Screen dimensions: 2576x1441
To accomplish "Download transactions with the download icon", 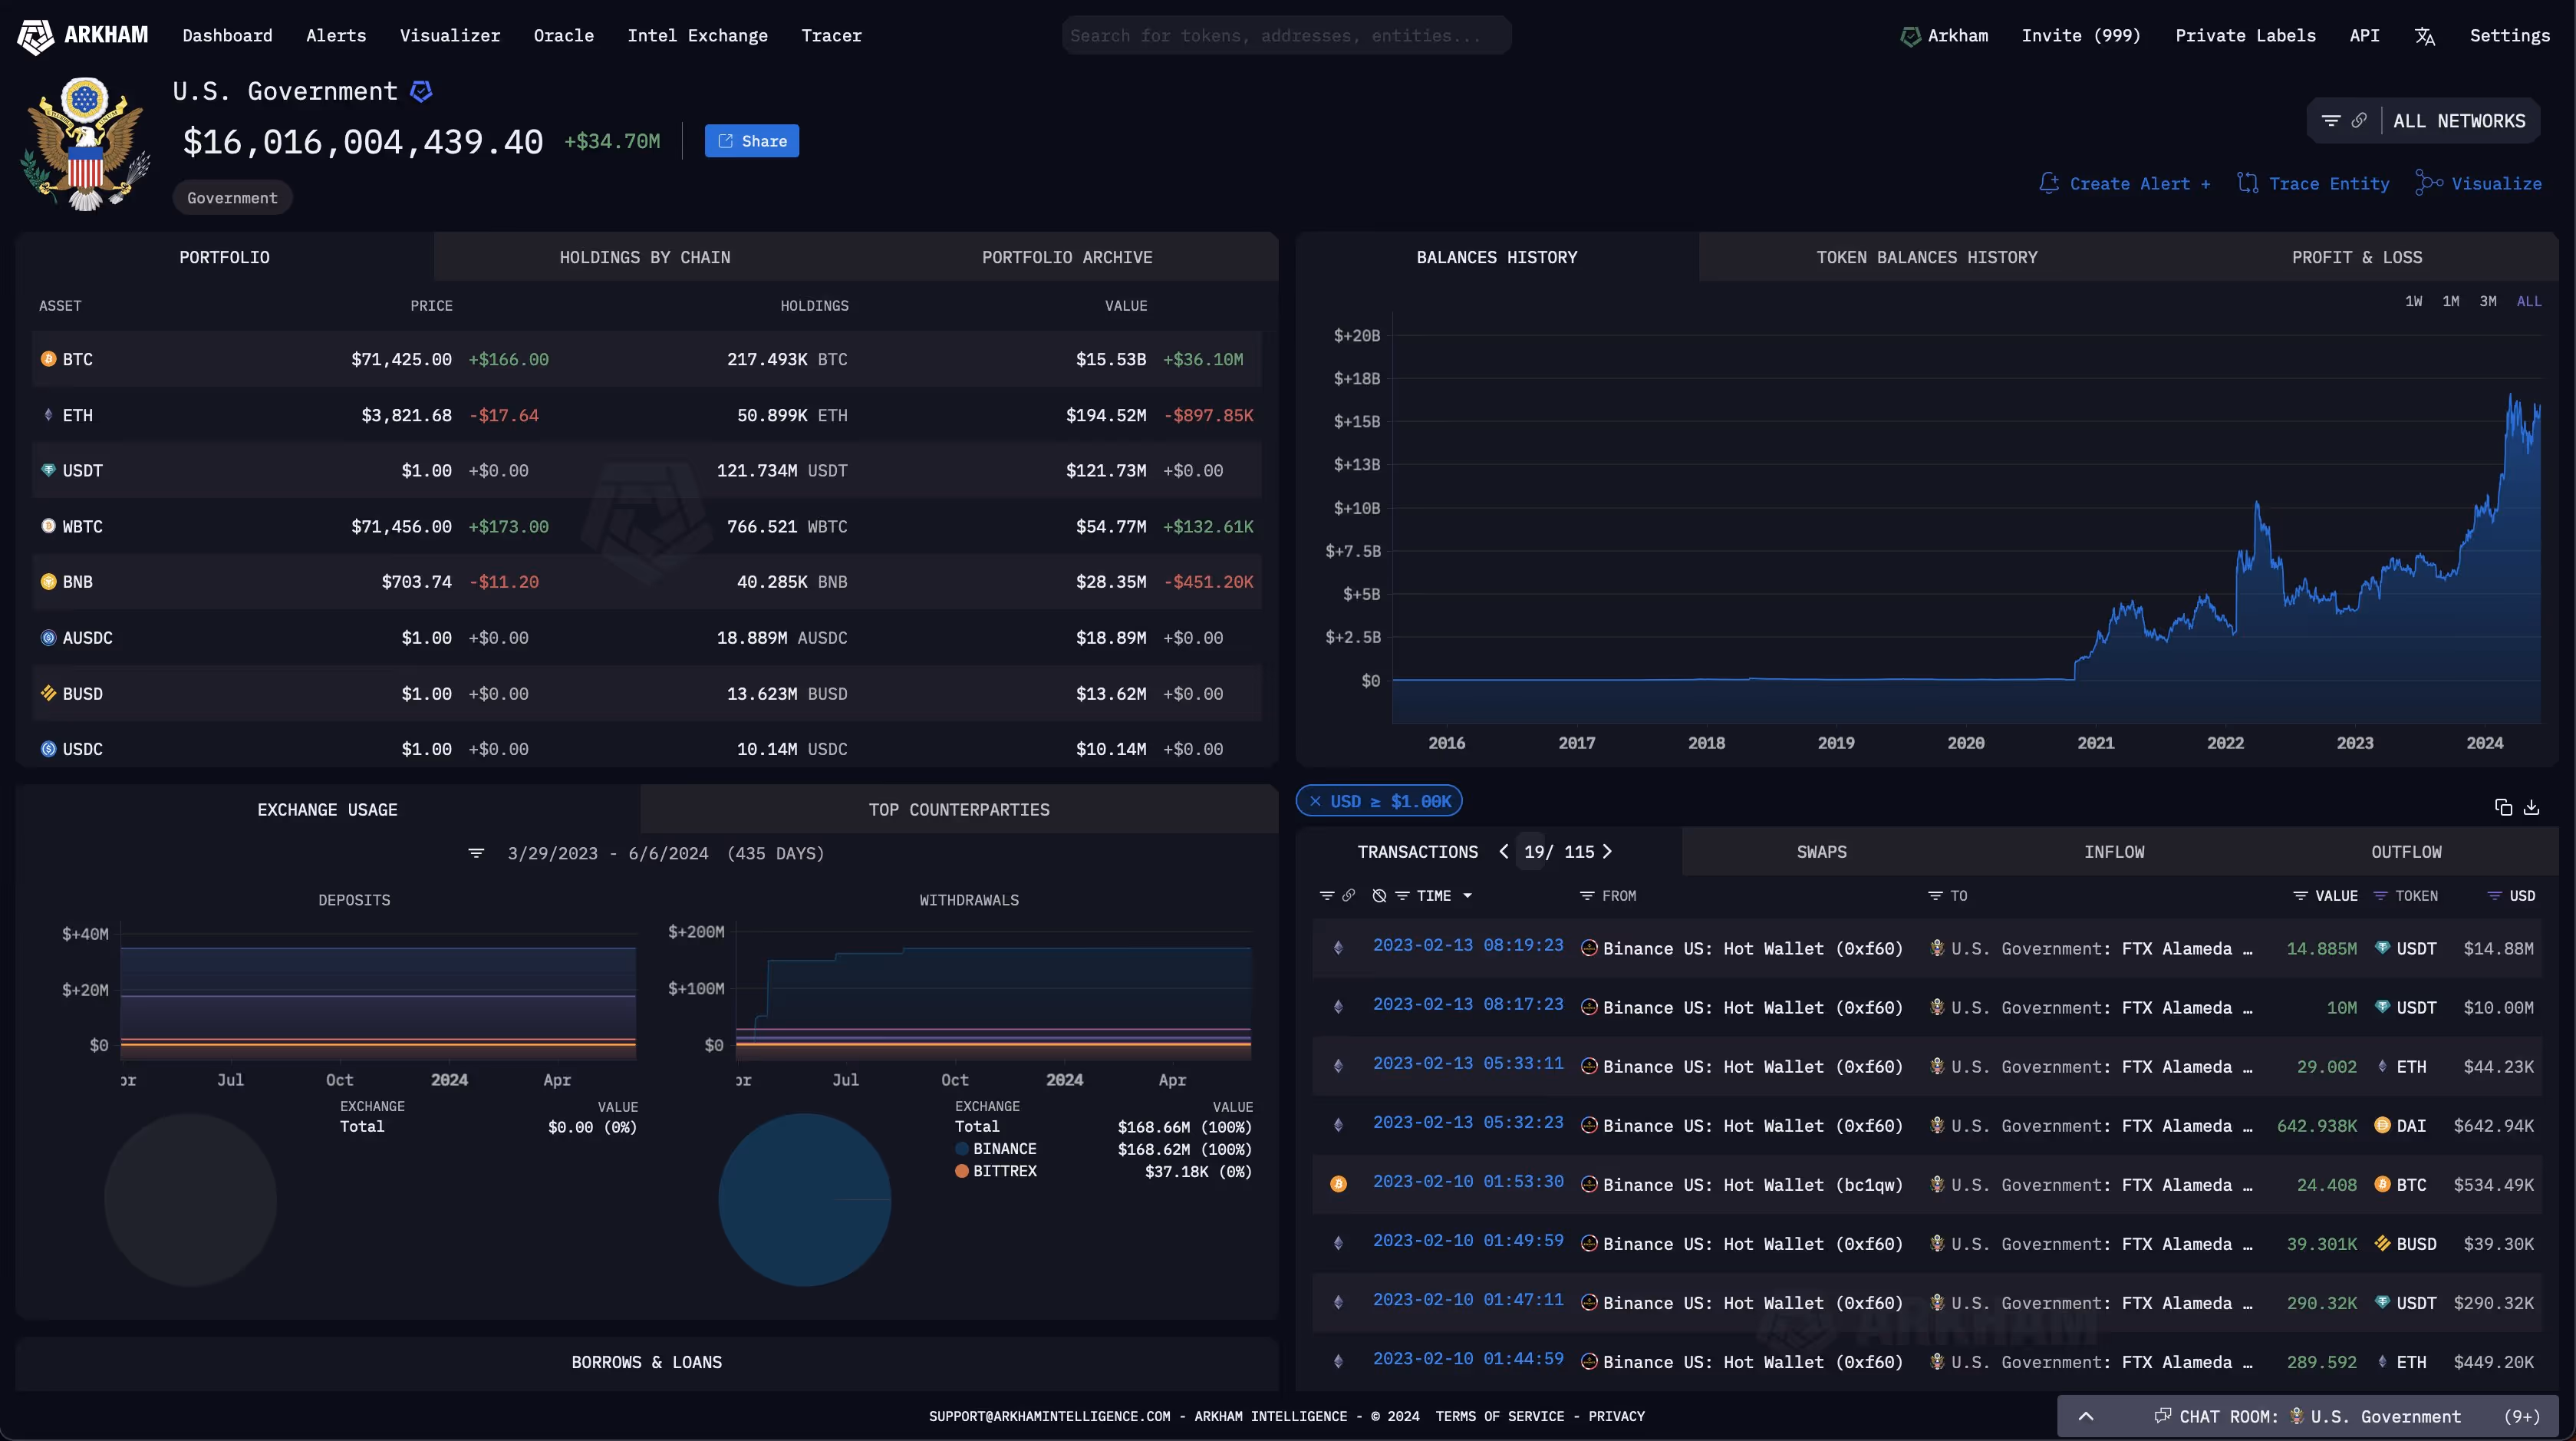I will (2531, 807).
